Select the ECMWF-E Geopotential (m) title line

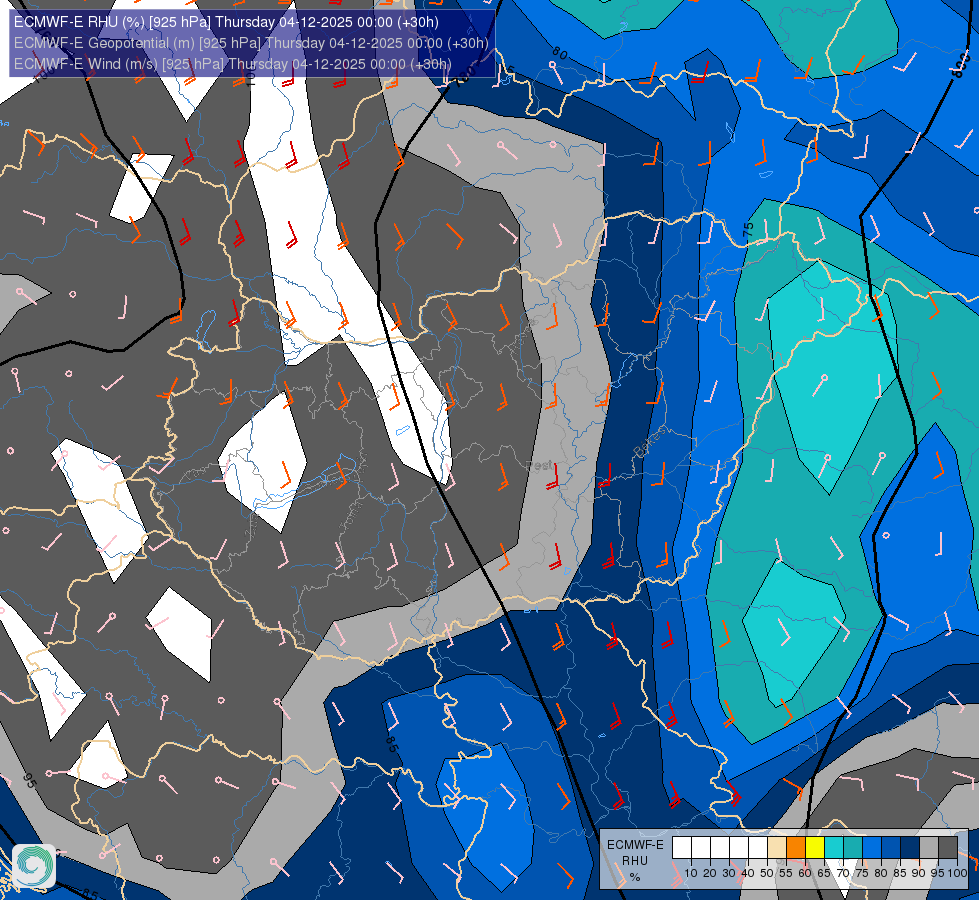(251, 43)
